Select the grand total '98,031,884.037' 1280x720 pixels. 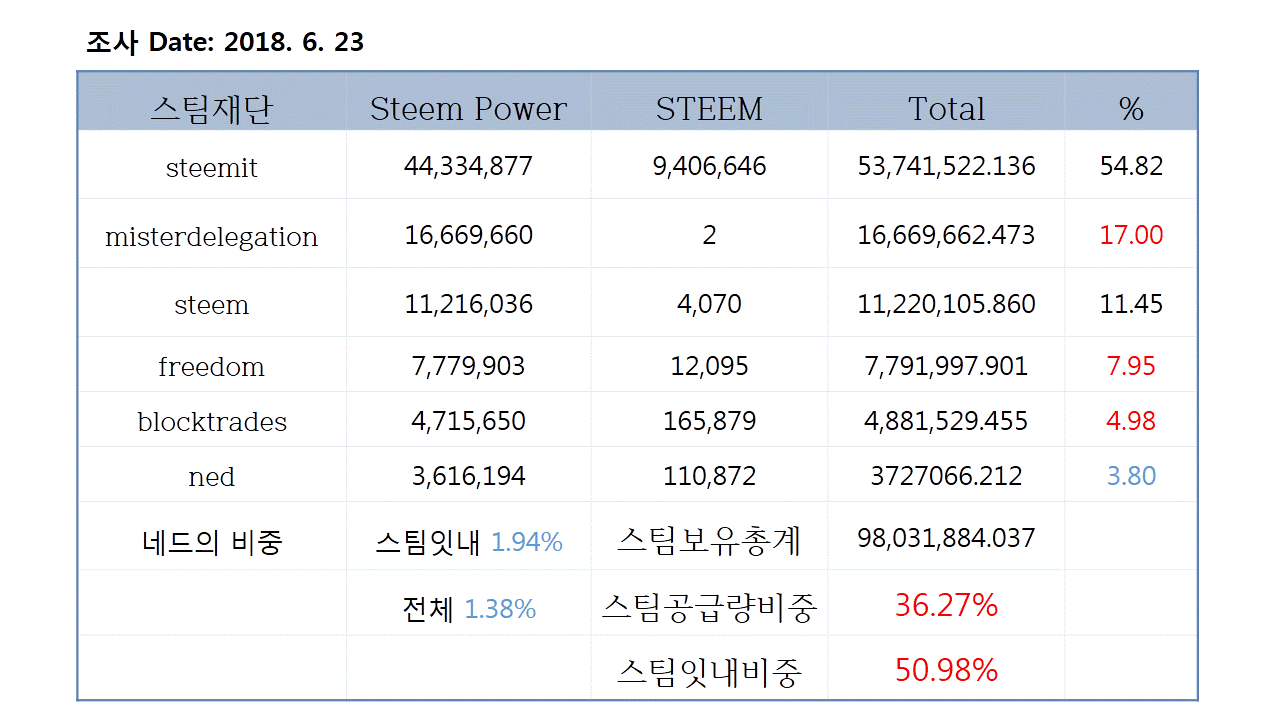click(x=946, y=538)
